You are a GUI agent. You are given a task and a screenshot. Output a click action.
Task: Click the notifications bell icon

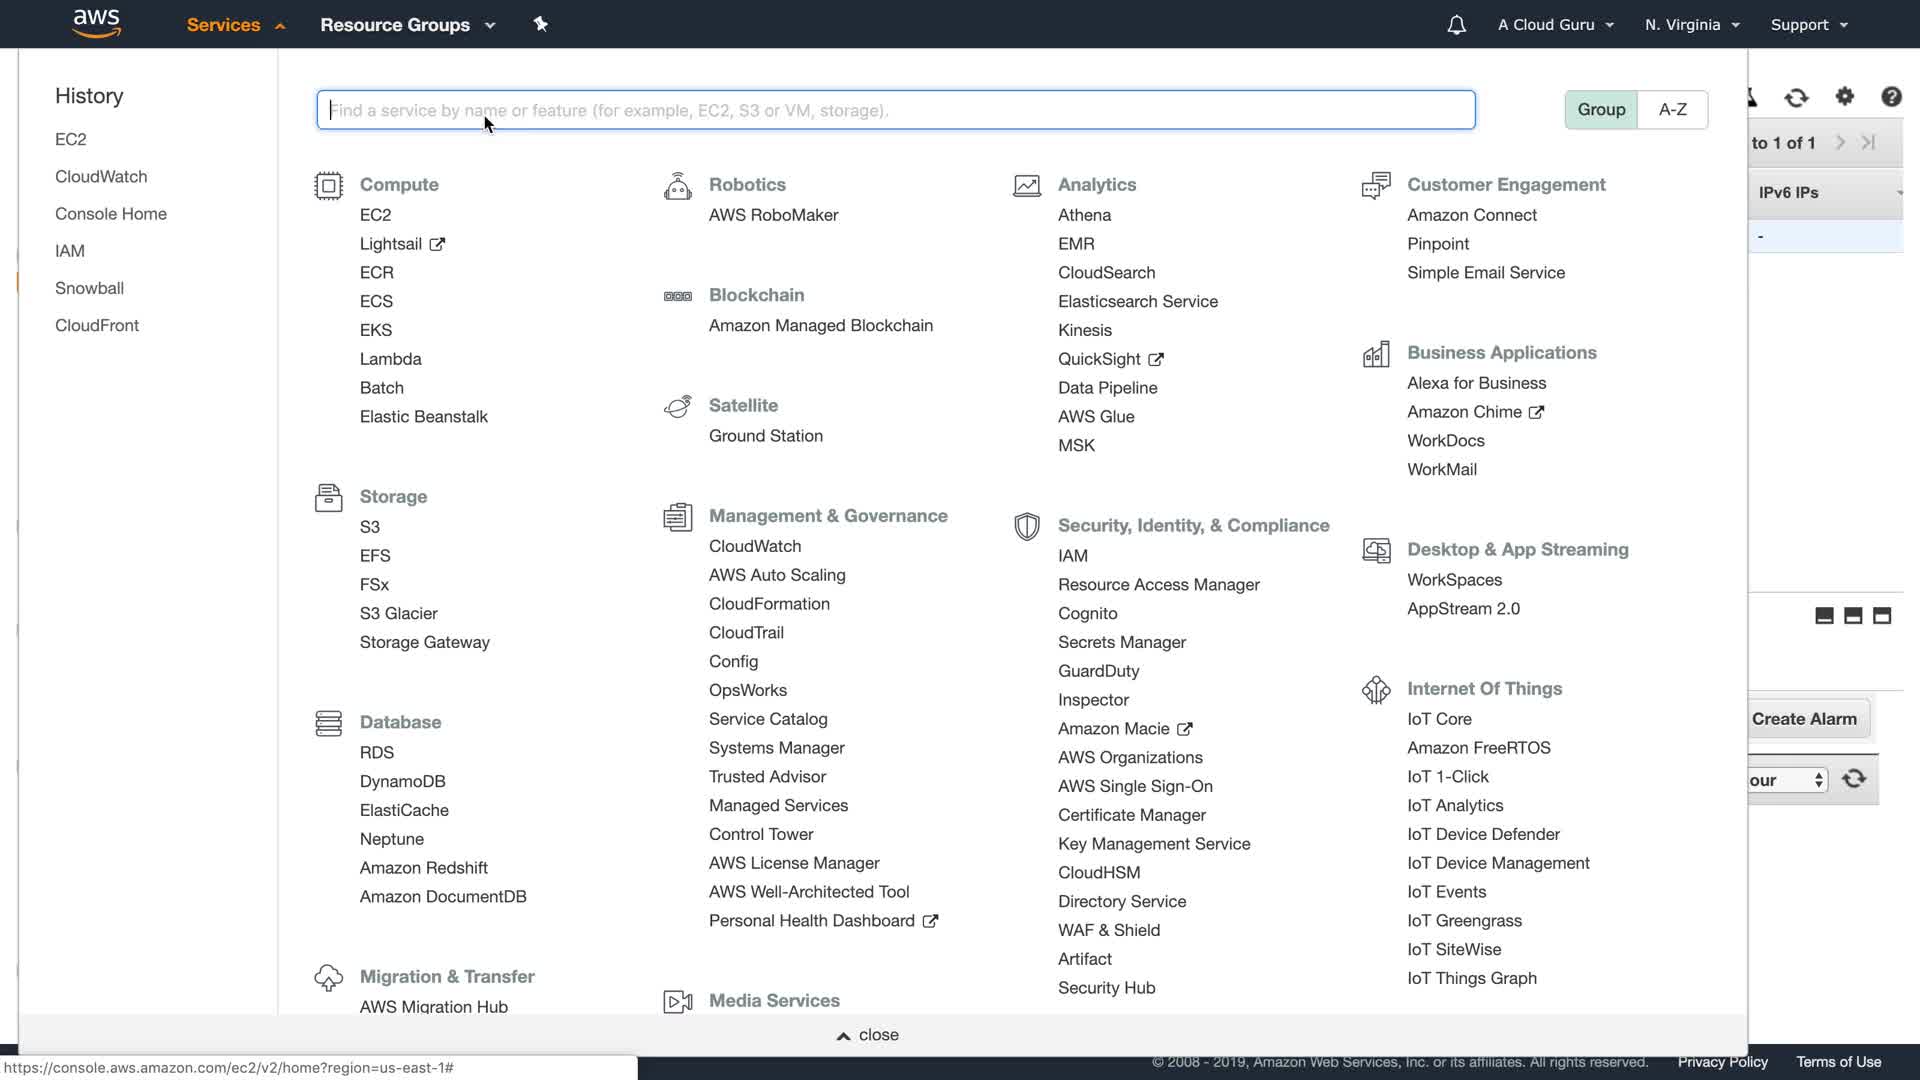click(x=1456, y=25)
